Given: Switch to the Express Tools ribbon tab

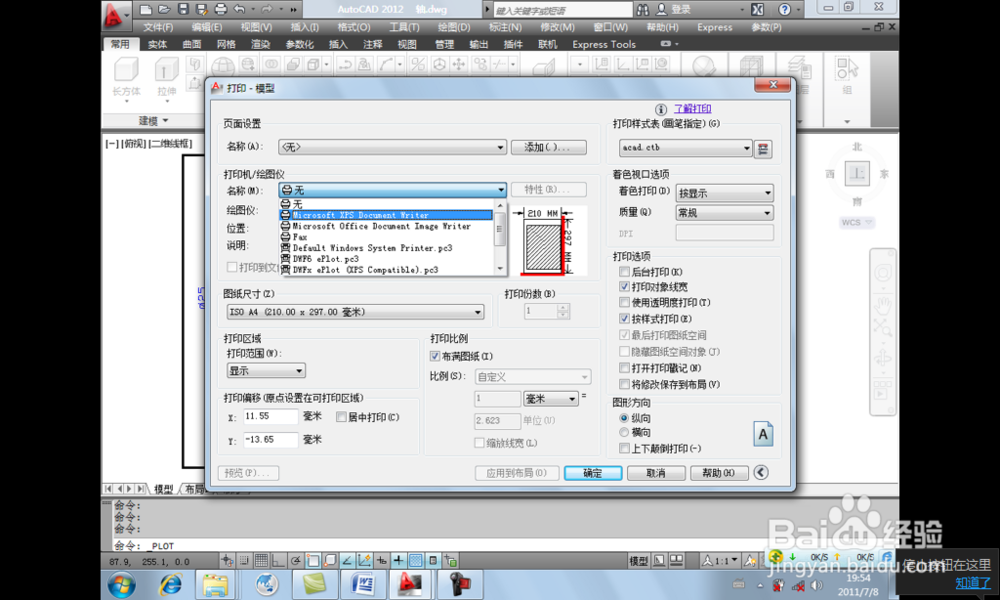Looking at the screenshot, I should click(x=604, y=44).
